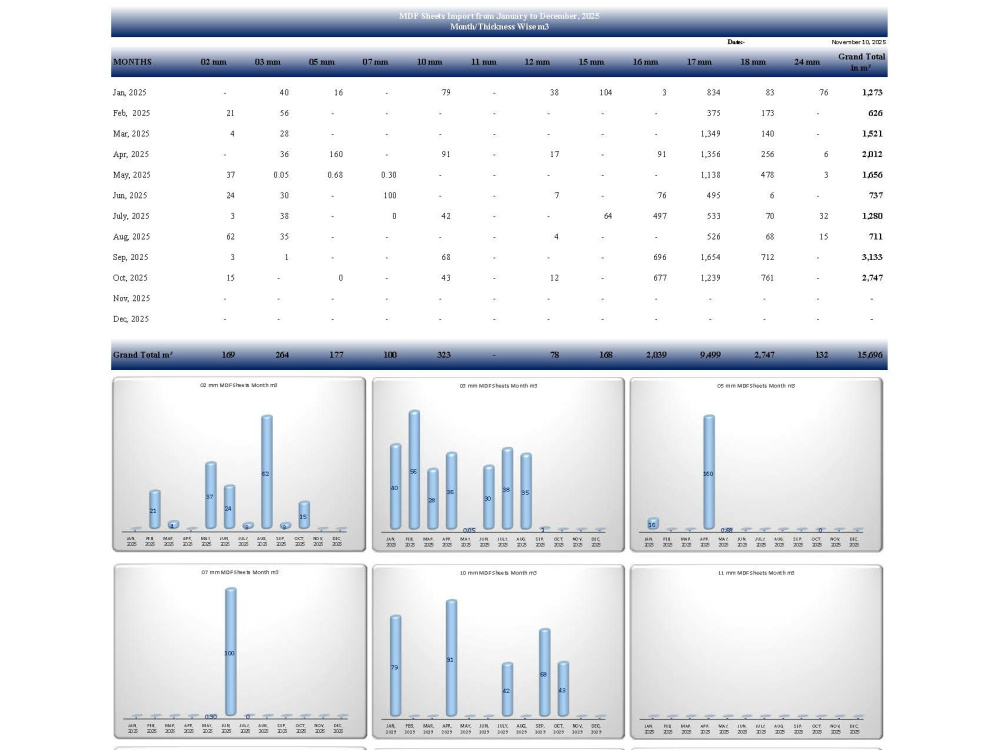
Task: Click the '02 mm' column header
Action: click(x=213, y=62)
